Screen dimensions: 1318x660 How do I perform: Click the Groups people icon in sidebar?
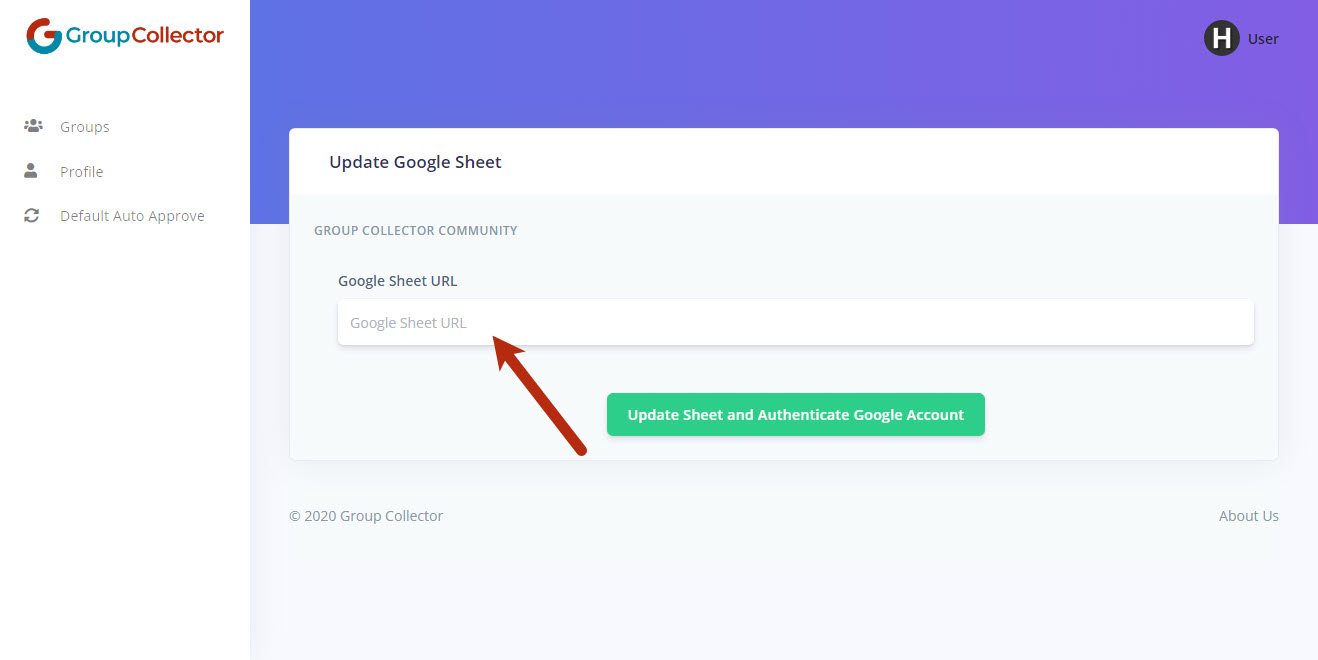tap(33, 126)
